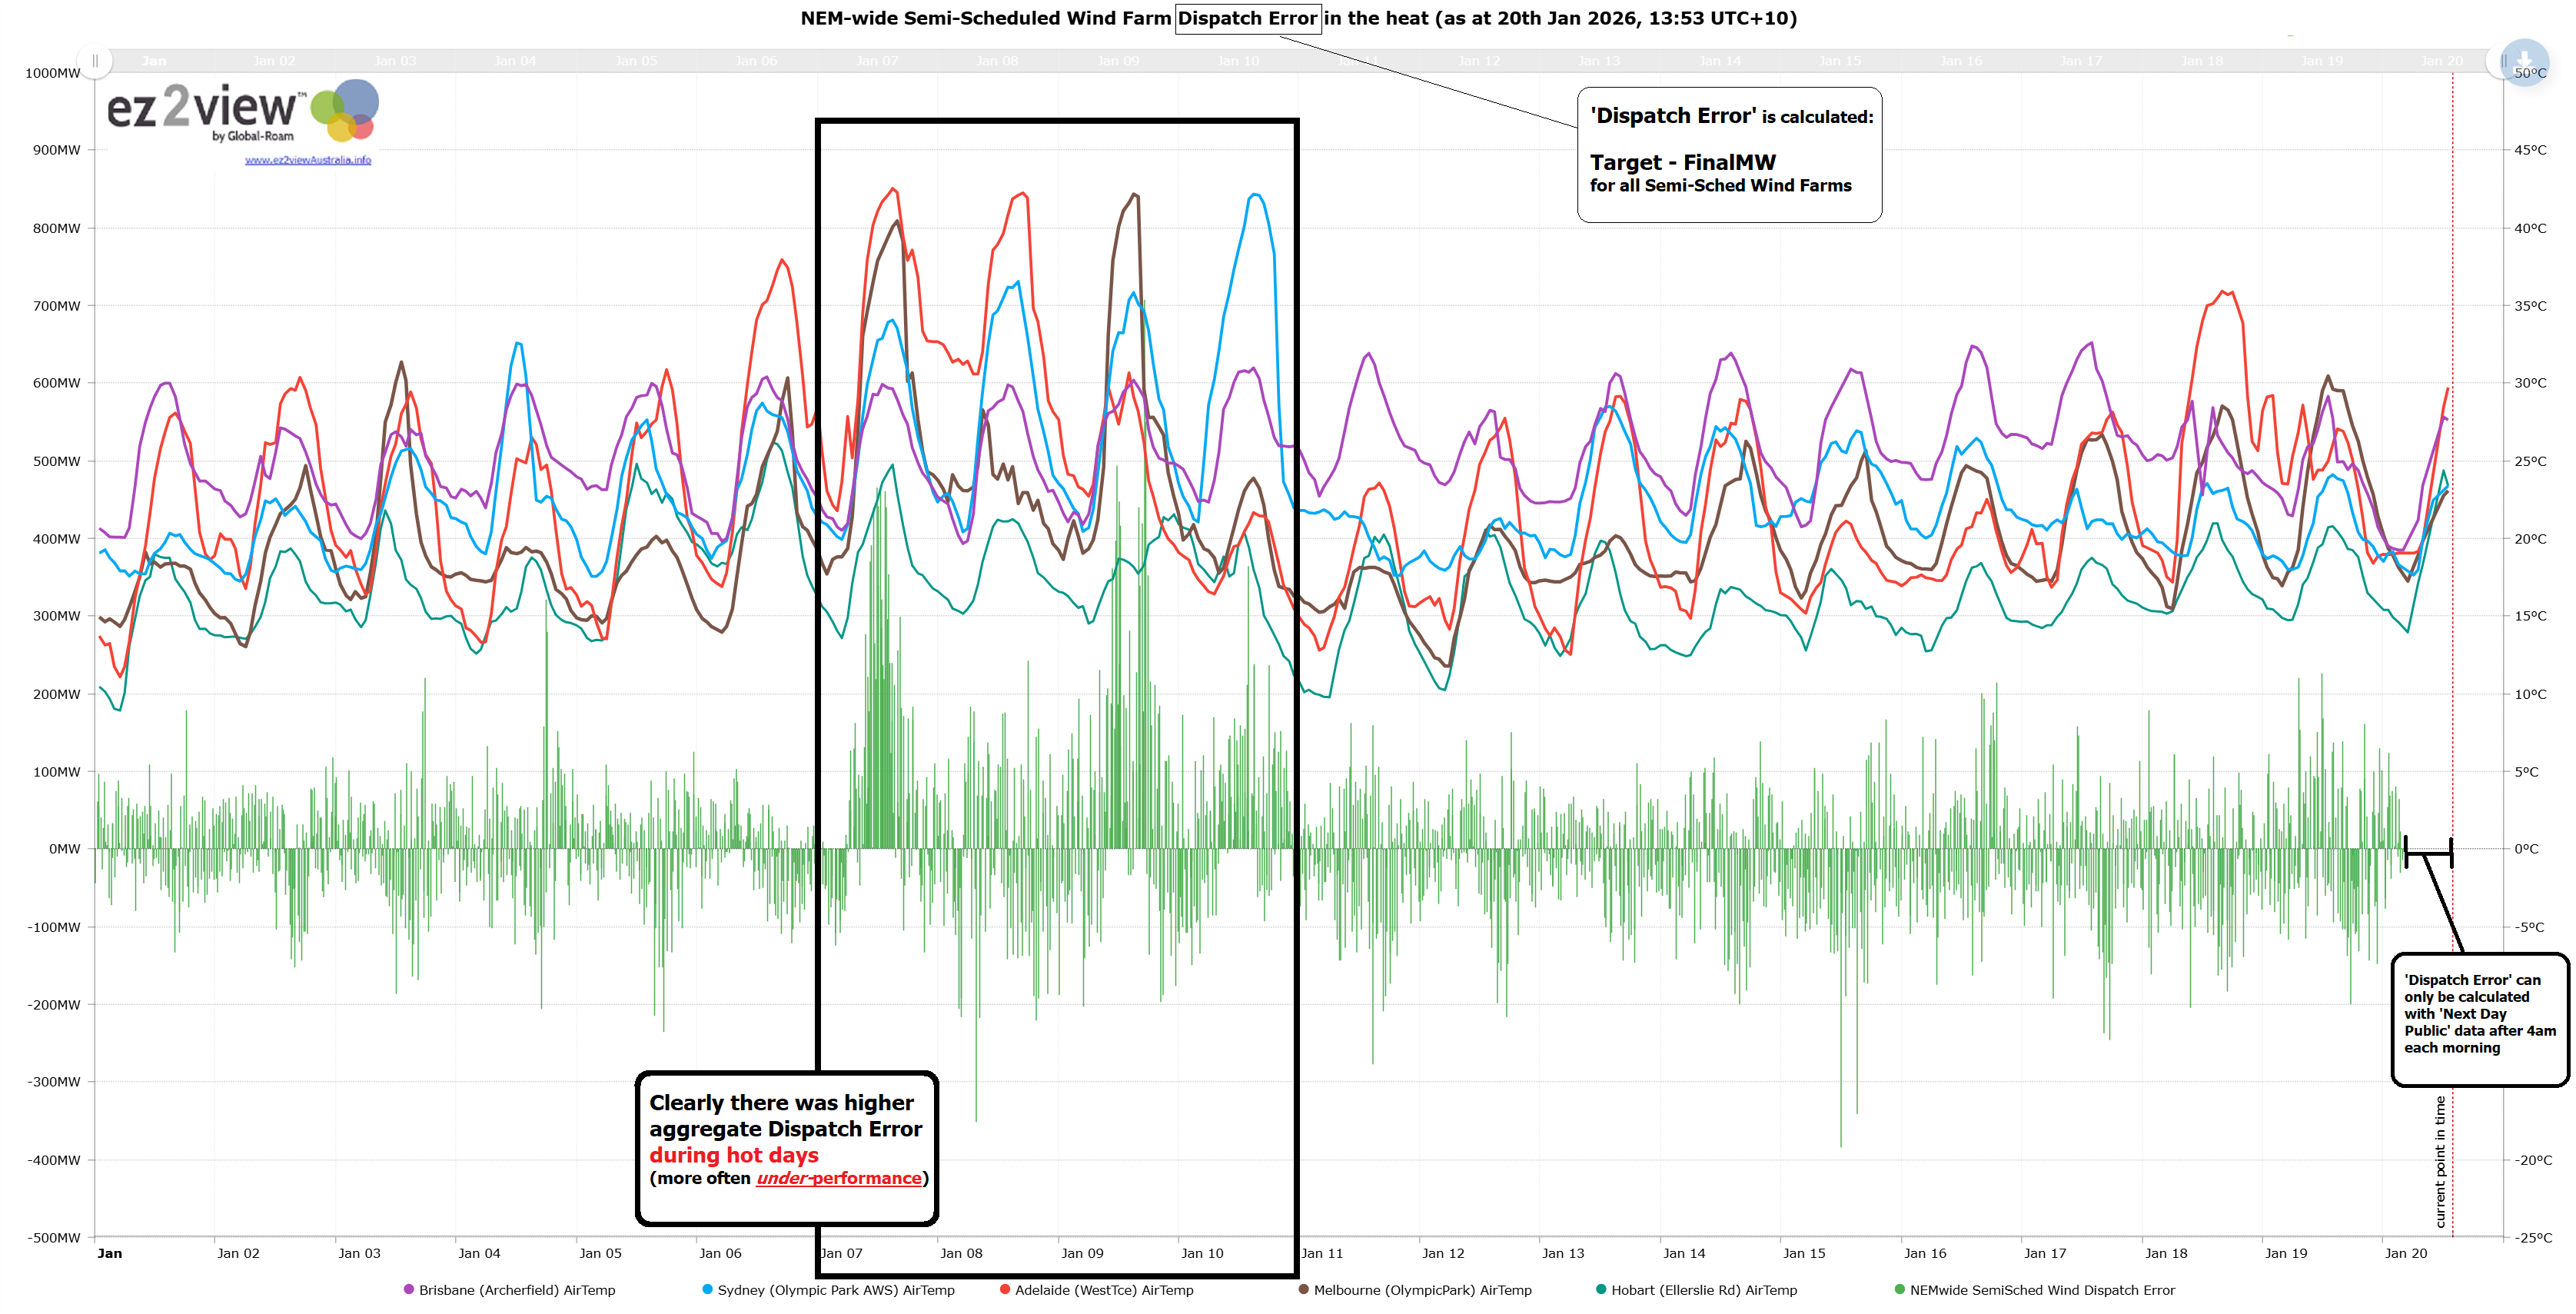Open the www.ez2viewAustralia.info link
2576x1314 pixels.
tap(308, 160)
